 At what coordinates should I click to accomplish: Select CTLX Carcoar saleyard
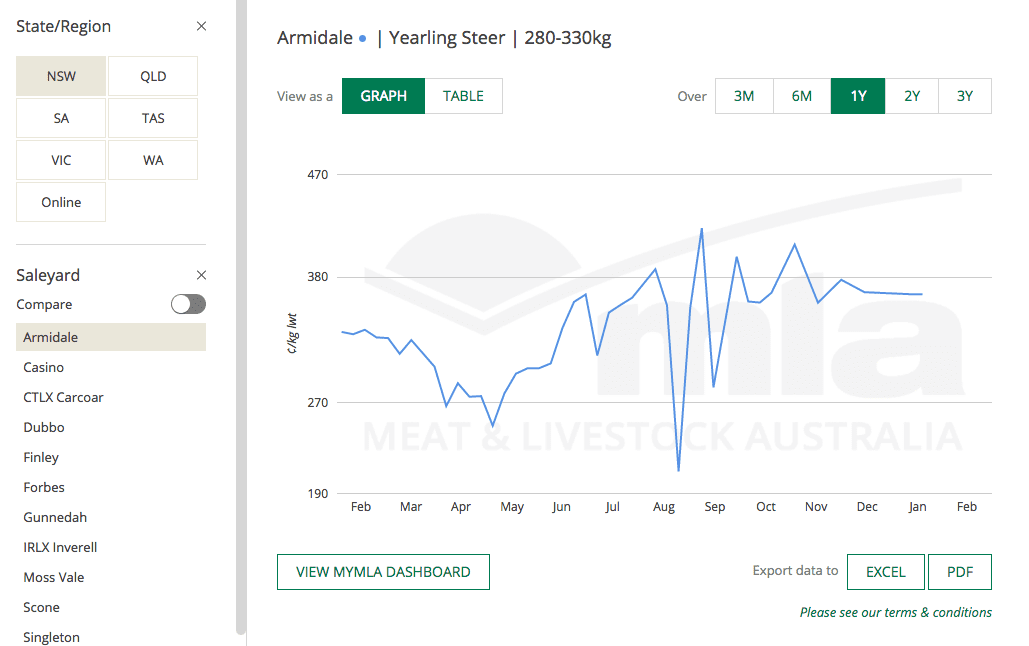point(63,397)
